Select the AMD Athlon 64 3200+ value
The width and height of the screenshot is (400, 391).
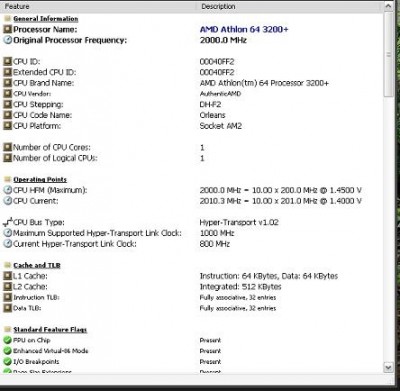tap(244, 29)
